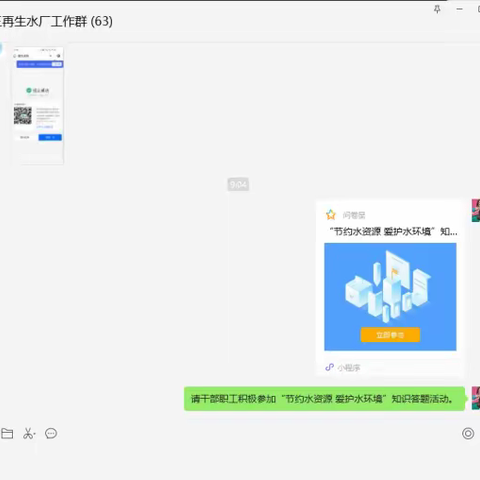Screen dimensions: 480x480
Task: Click the group title 再生水厂工作群 (63)
Action: click(x=56, y=22)
